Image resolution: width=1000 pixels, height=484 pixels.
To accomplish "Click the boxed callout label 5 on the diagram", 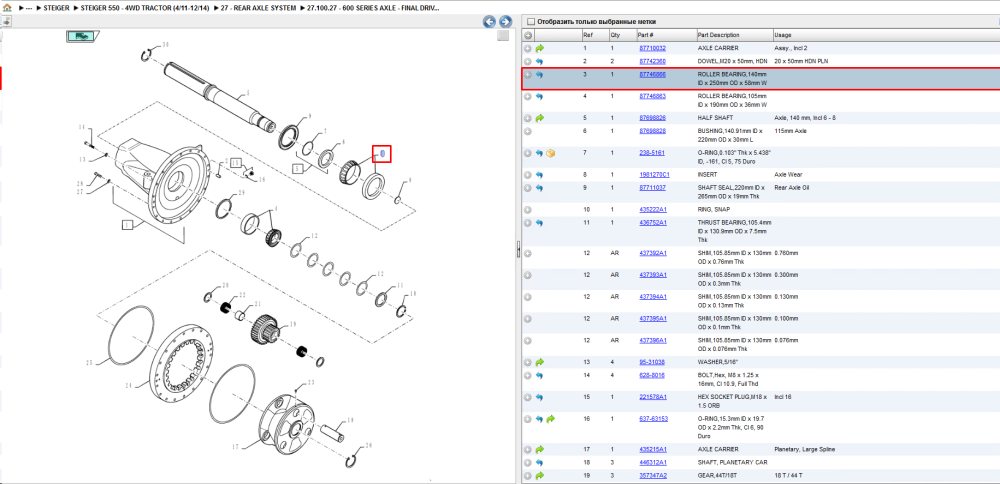I will pyautogui.click(x=298, y=168).
